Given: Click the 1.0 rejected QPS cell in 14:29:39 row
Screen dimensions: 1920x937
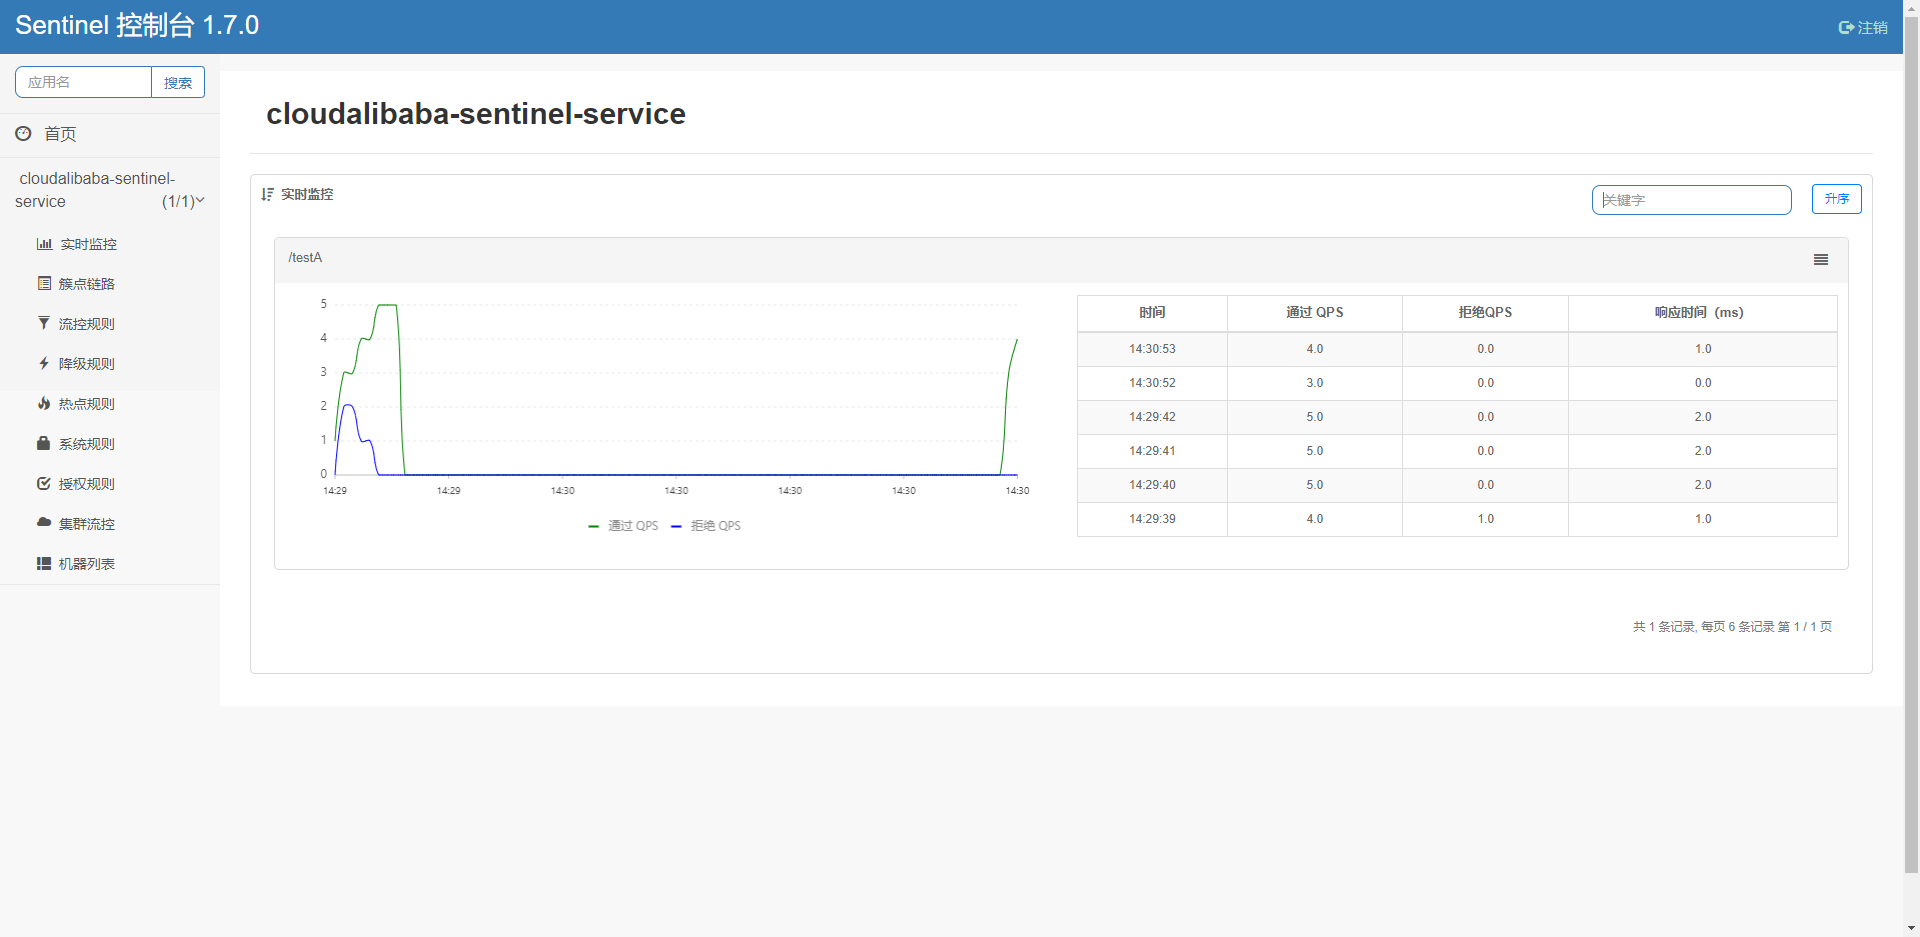Looking at the screenshot, I should [x=1485, y=519].
